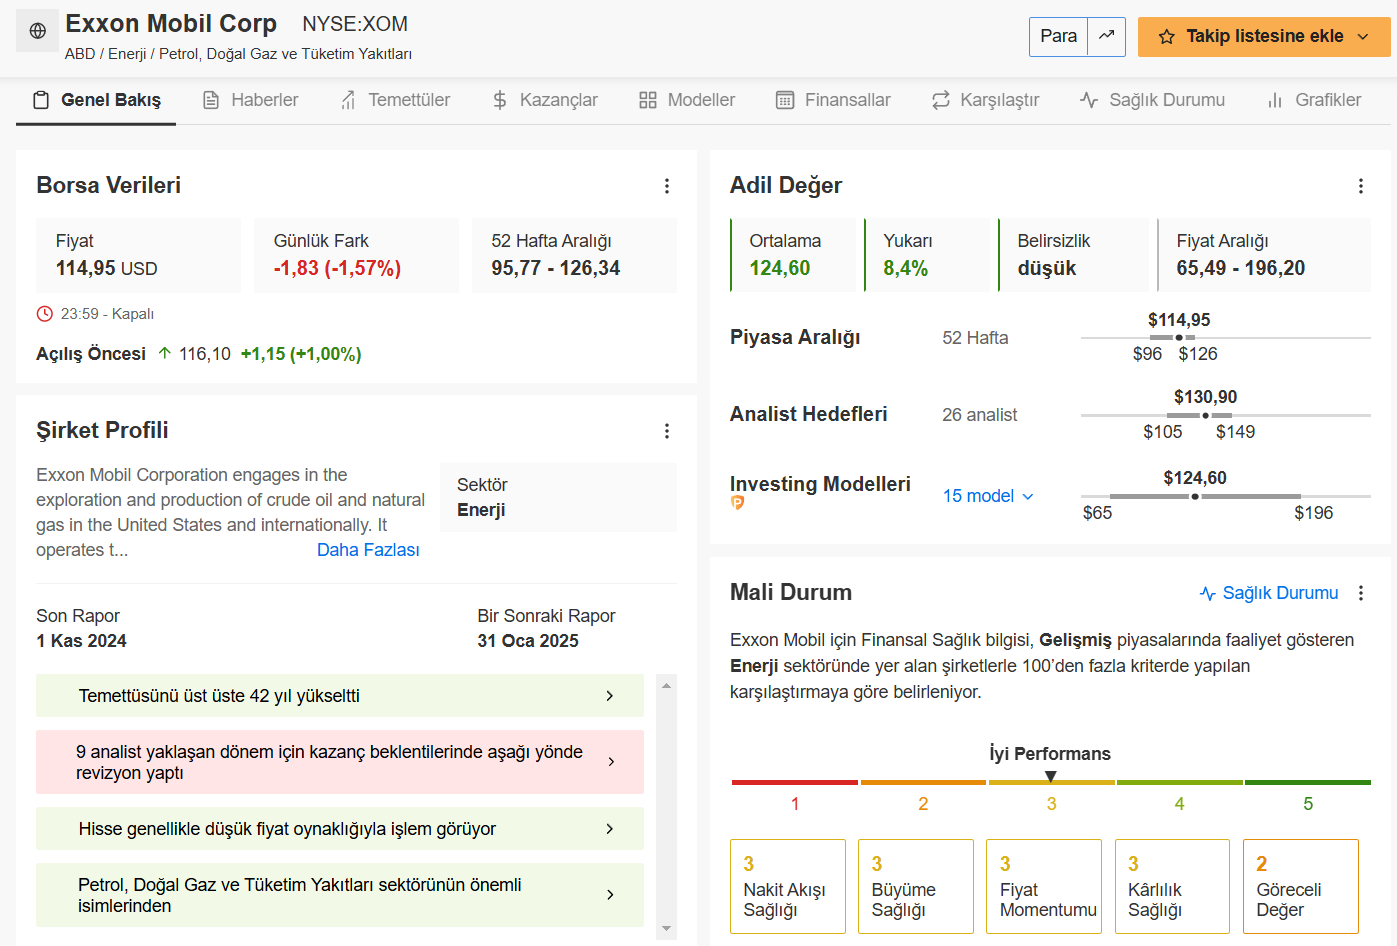
Task: Open the Temettüler tab
Action: [395, 100]
